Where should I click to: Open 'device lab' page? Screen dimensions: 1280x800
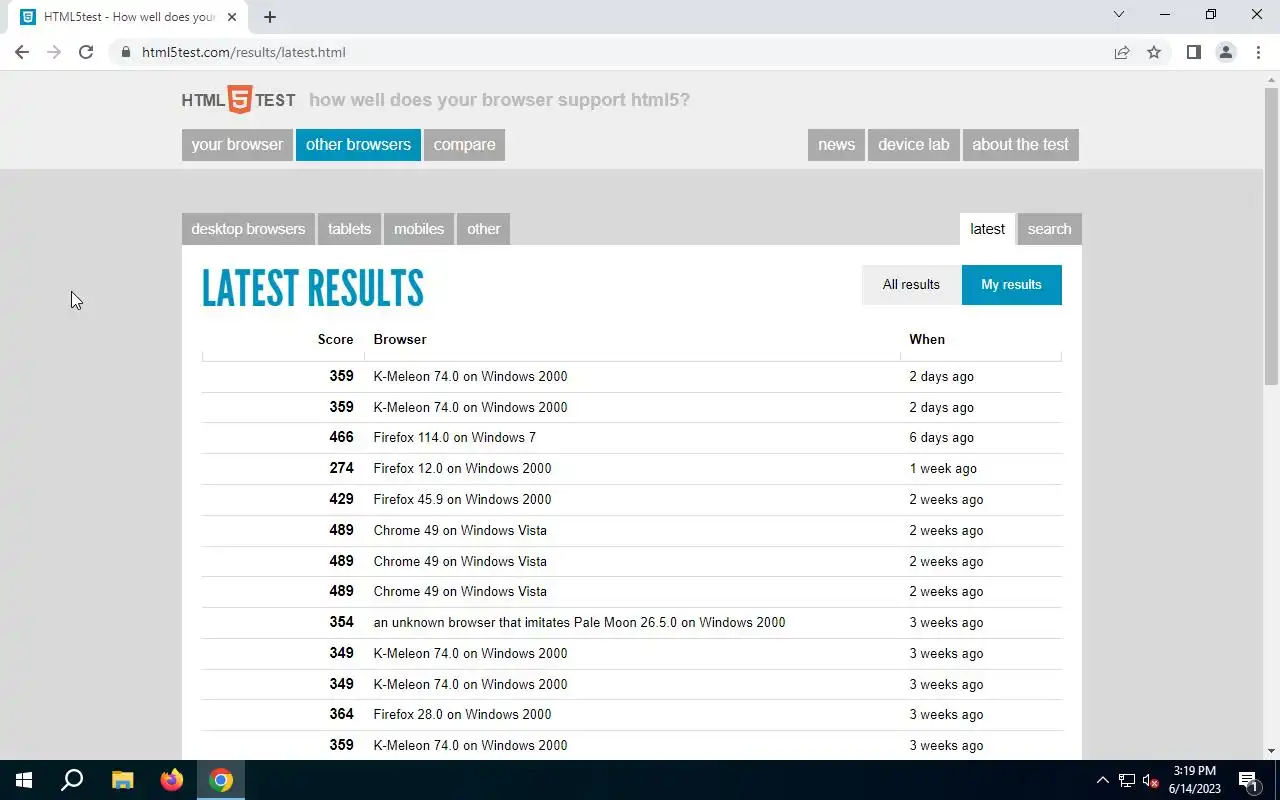pyautogui.click(x=913, y=144)
